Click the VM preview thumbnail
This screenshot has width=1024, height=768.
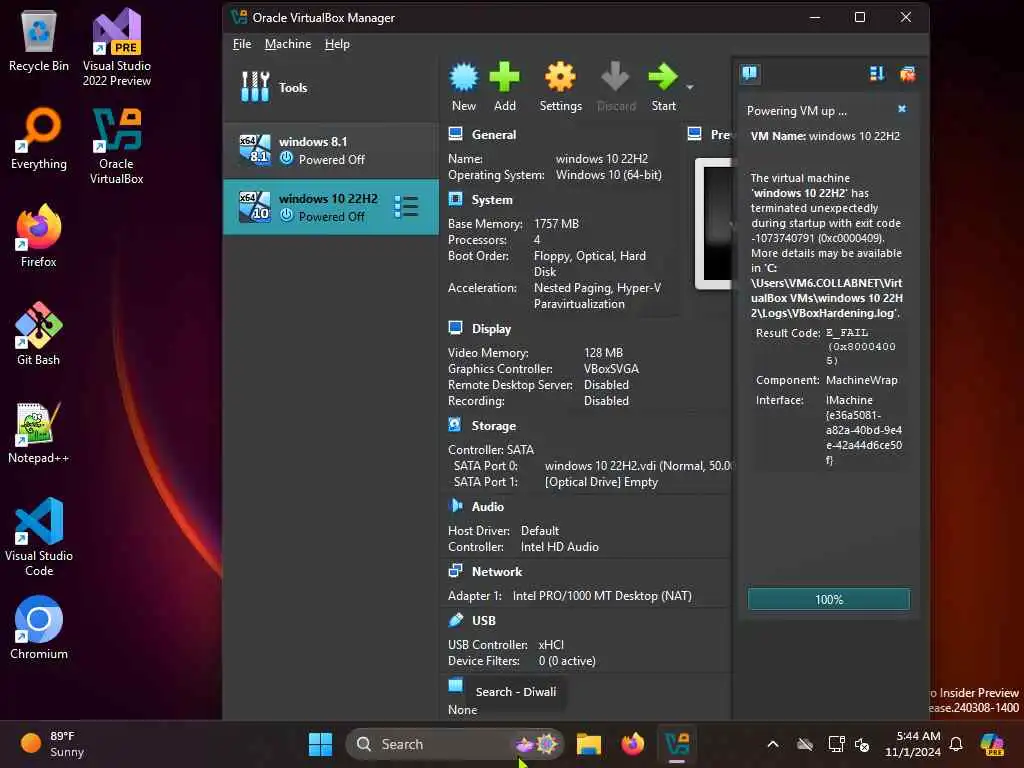coord(713,223)
